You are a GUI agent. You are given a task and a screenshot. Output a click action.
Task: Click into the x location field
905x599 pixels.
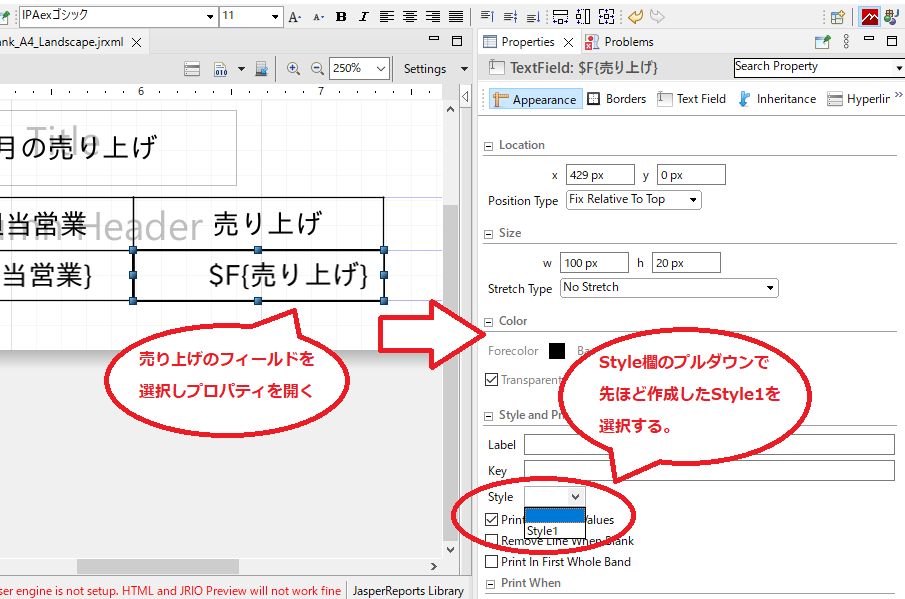tap(600, 175)
